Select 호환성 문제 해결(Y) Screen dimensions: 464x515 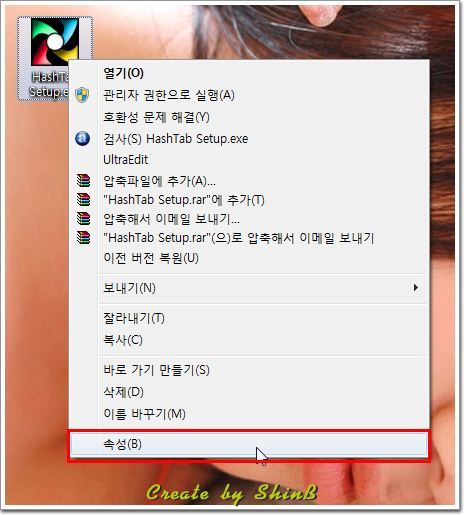coord(156,117)
